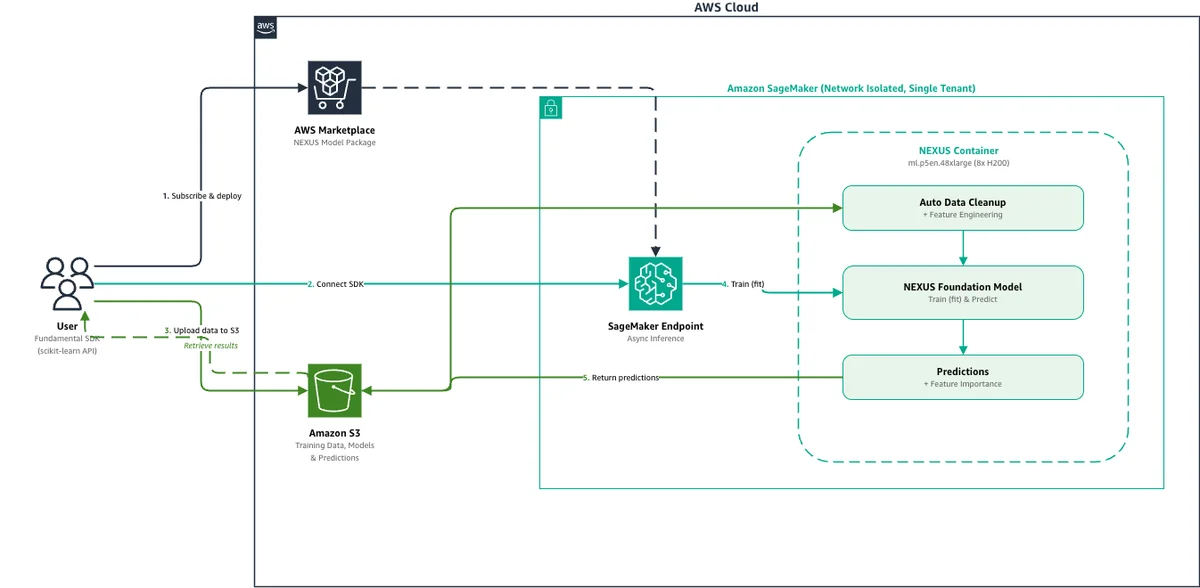Click the 'Fundamental SDK' caption

(67, 339)
